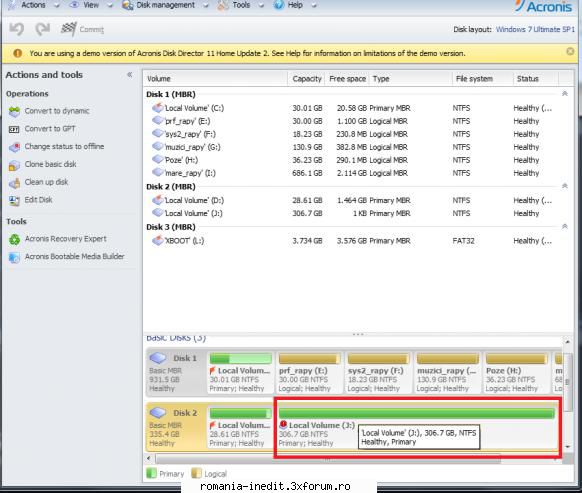This screenshot has height=493, width=582.
Task: Click the Primary green legend swatch
Action: [x=151, y=473]
